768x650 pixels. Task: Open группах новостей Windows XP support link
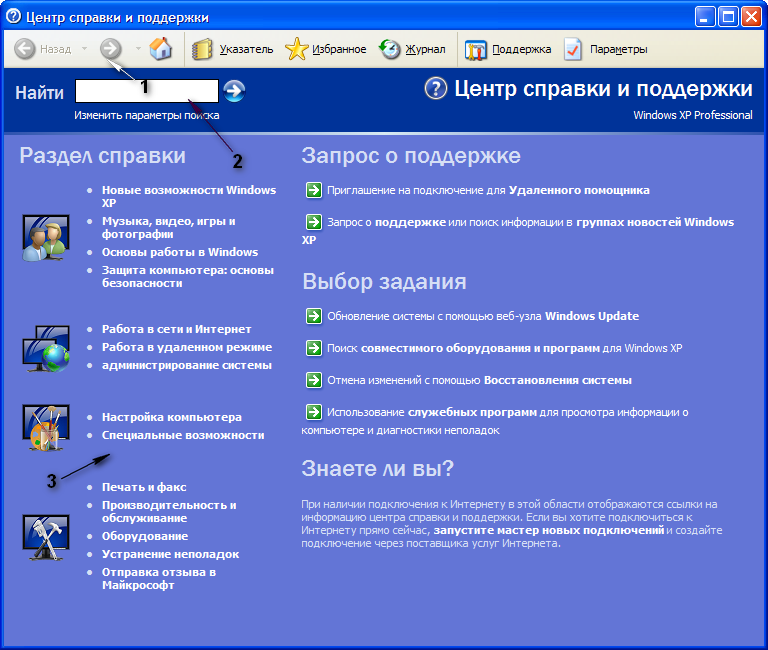coord(655,222)
